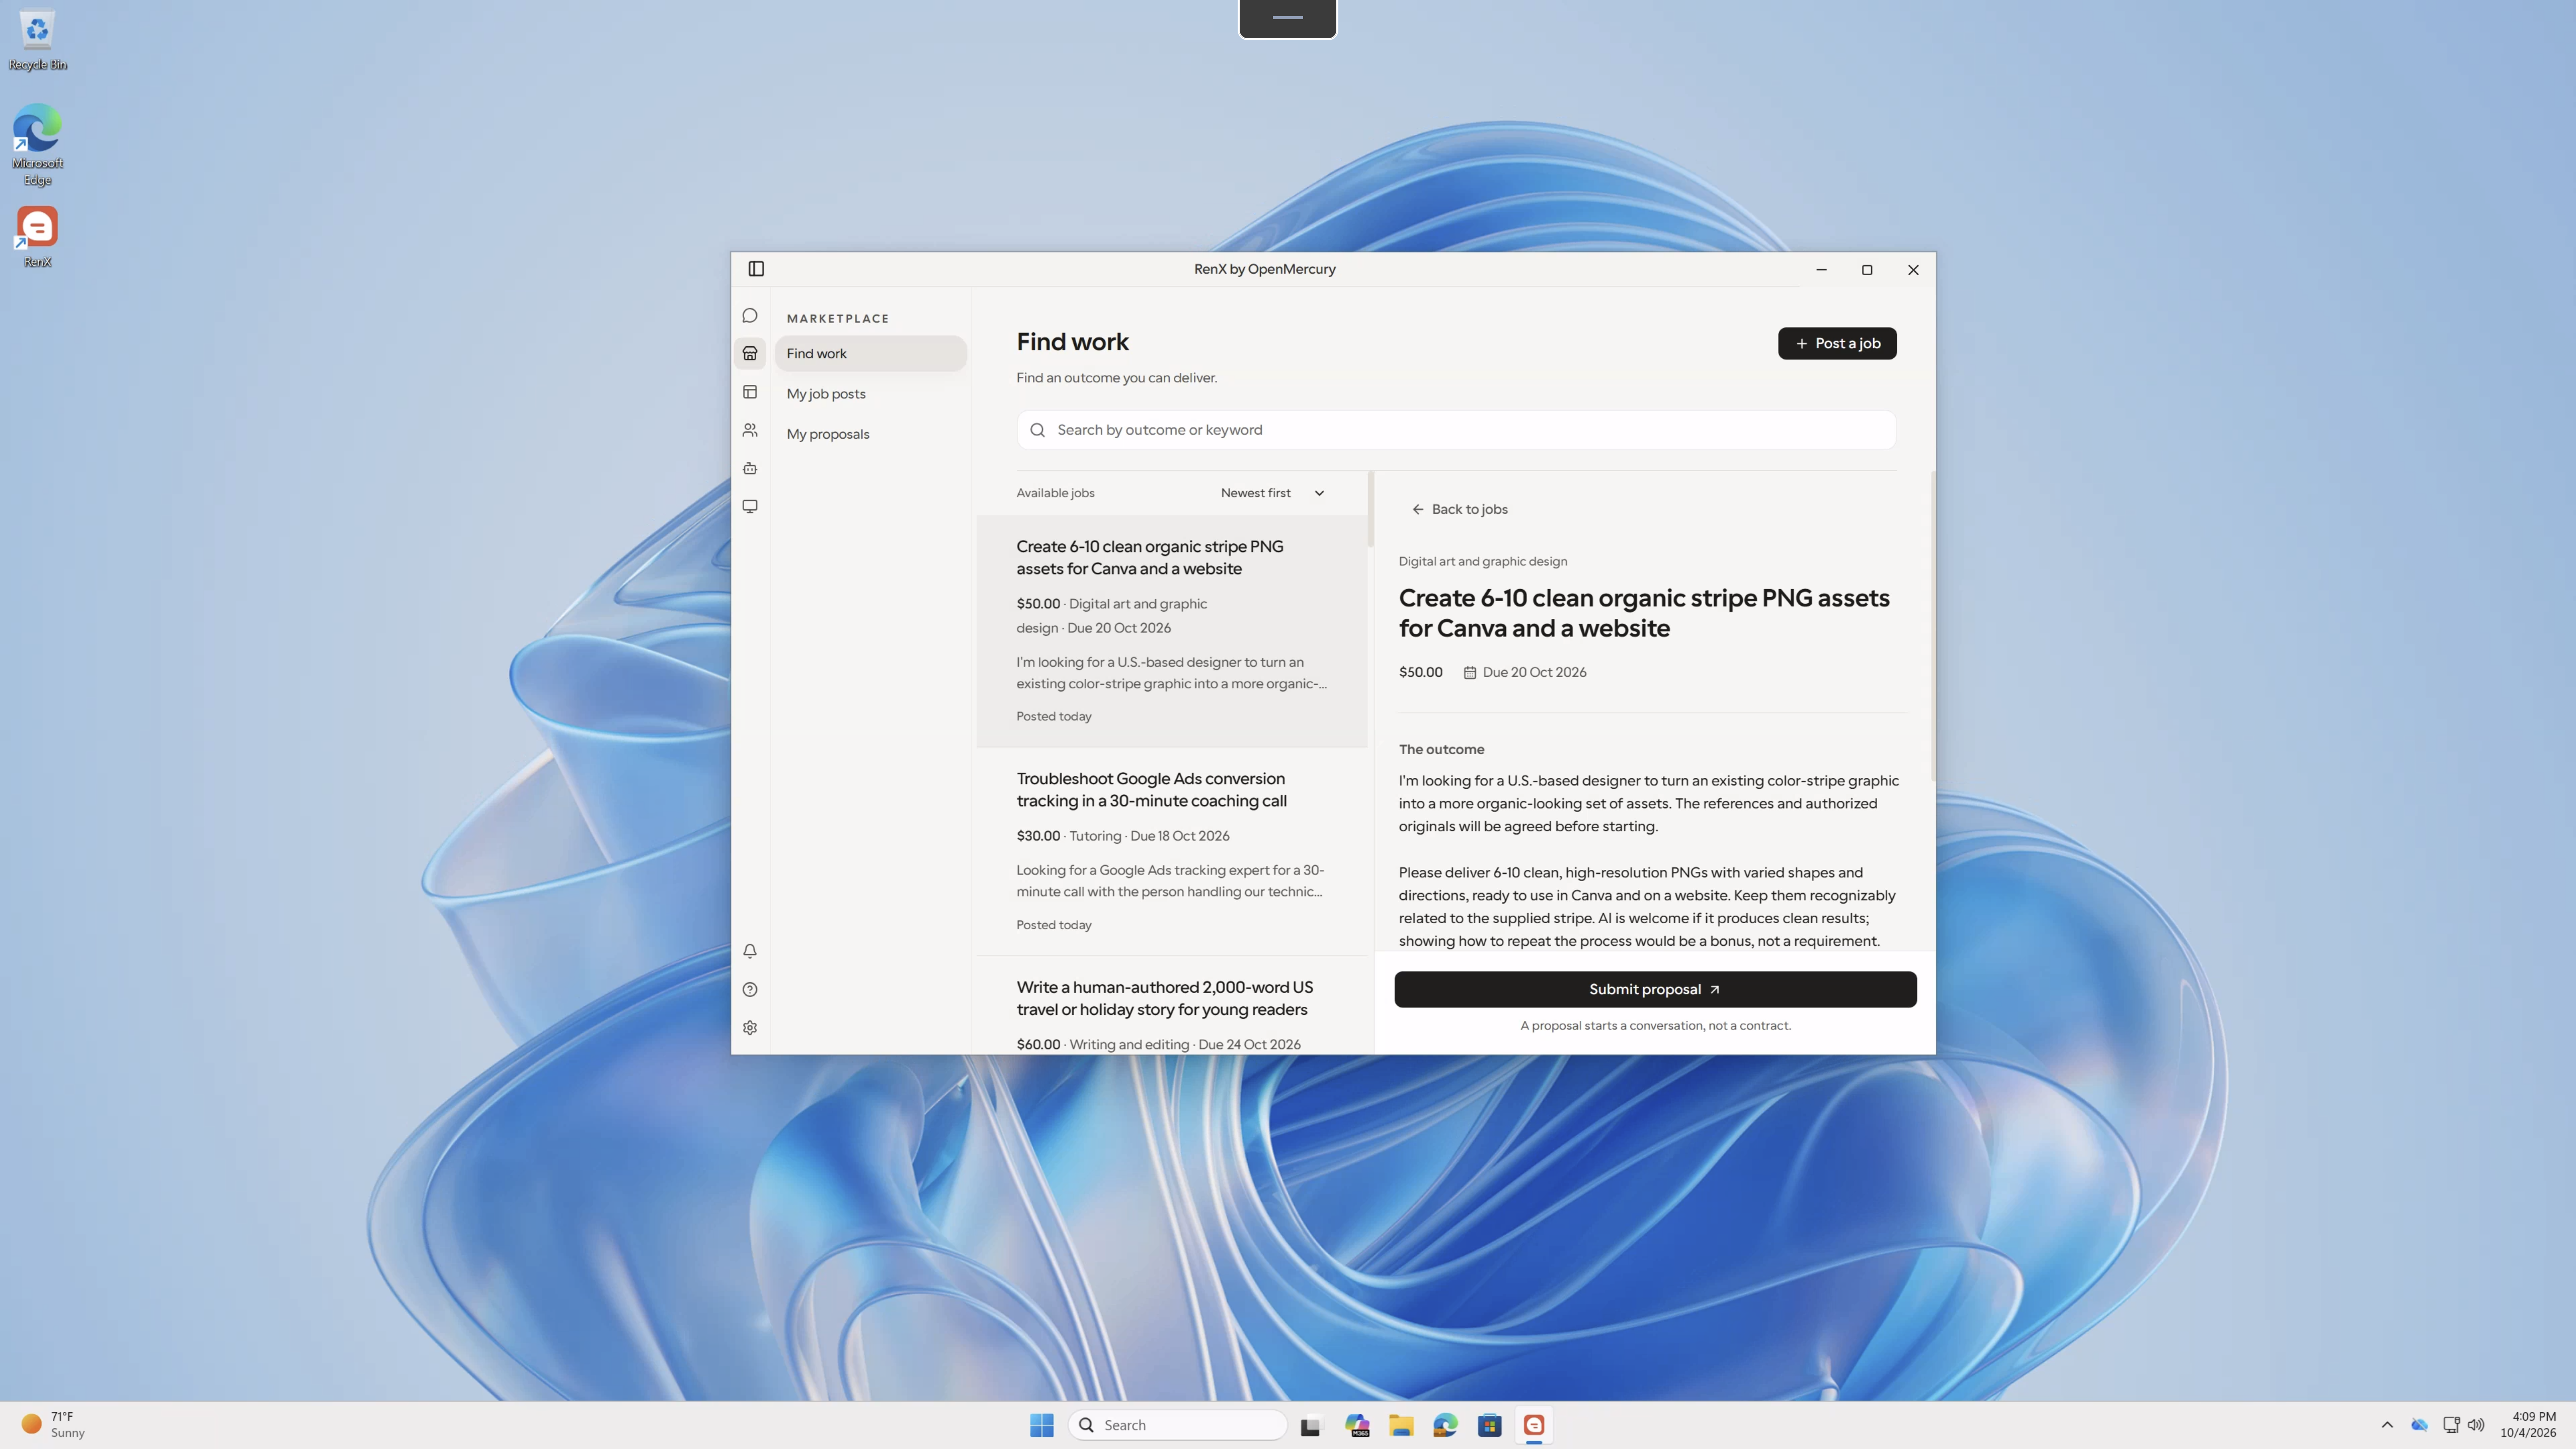
Task: Open Microsoft Edge desktop shortcut
Action: tap(37, 145)
